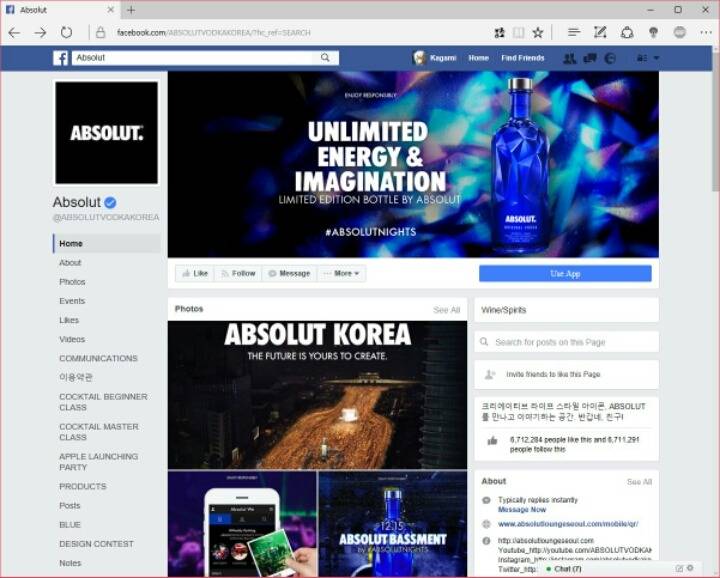Add page to favorites with star icon
The height and width of the screenshot is (578, 720).
(538, 32)
